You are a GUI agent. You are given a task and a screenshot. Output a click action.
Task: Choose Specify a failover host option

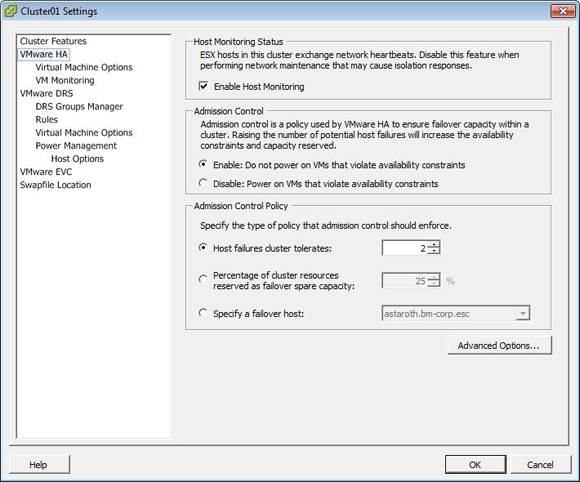pos(203,313)
